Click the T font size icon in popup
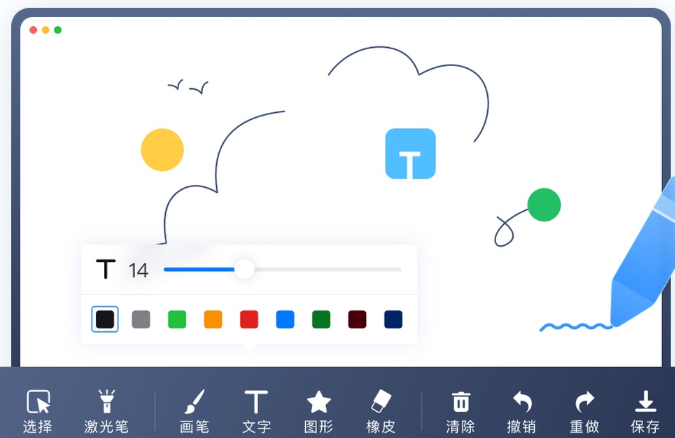 pos(105,269)
